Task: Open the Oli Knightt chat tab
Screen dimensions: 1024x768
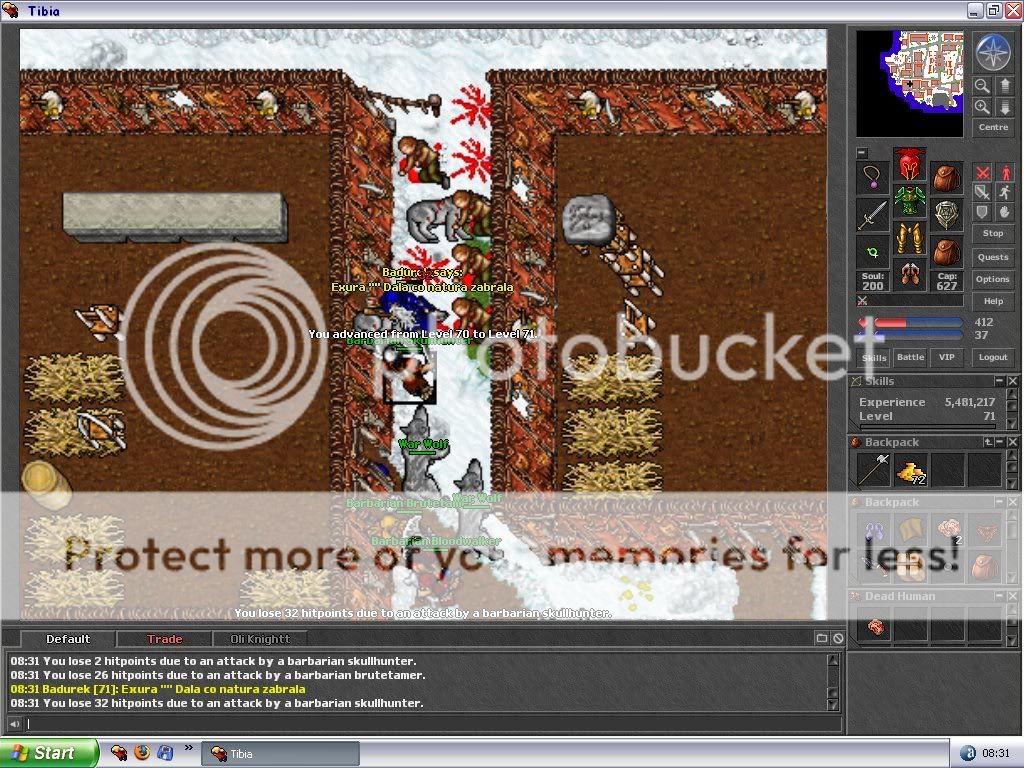Action: 260,639
